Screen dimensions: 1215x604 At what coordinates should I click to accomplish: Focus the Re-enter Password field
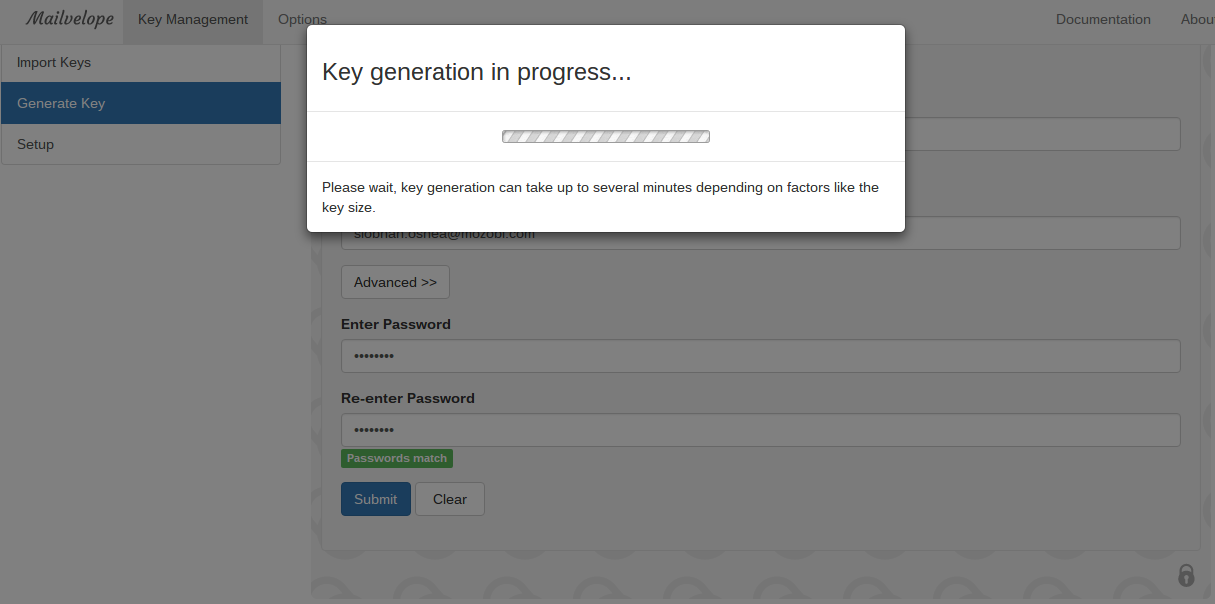coord(760,431)
